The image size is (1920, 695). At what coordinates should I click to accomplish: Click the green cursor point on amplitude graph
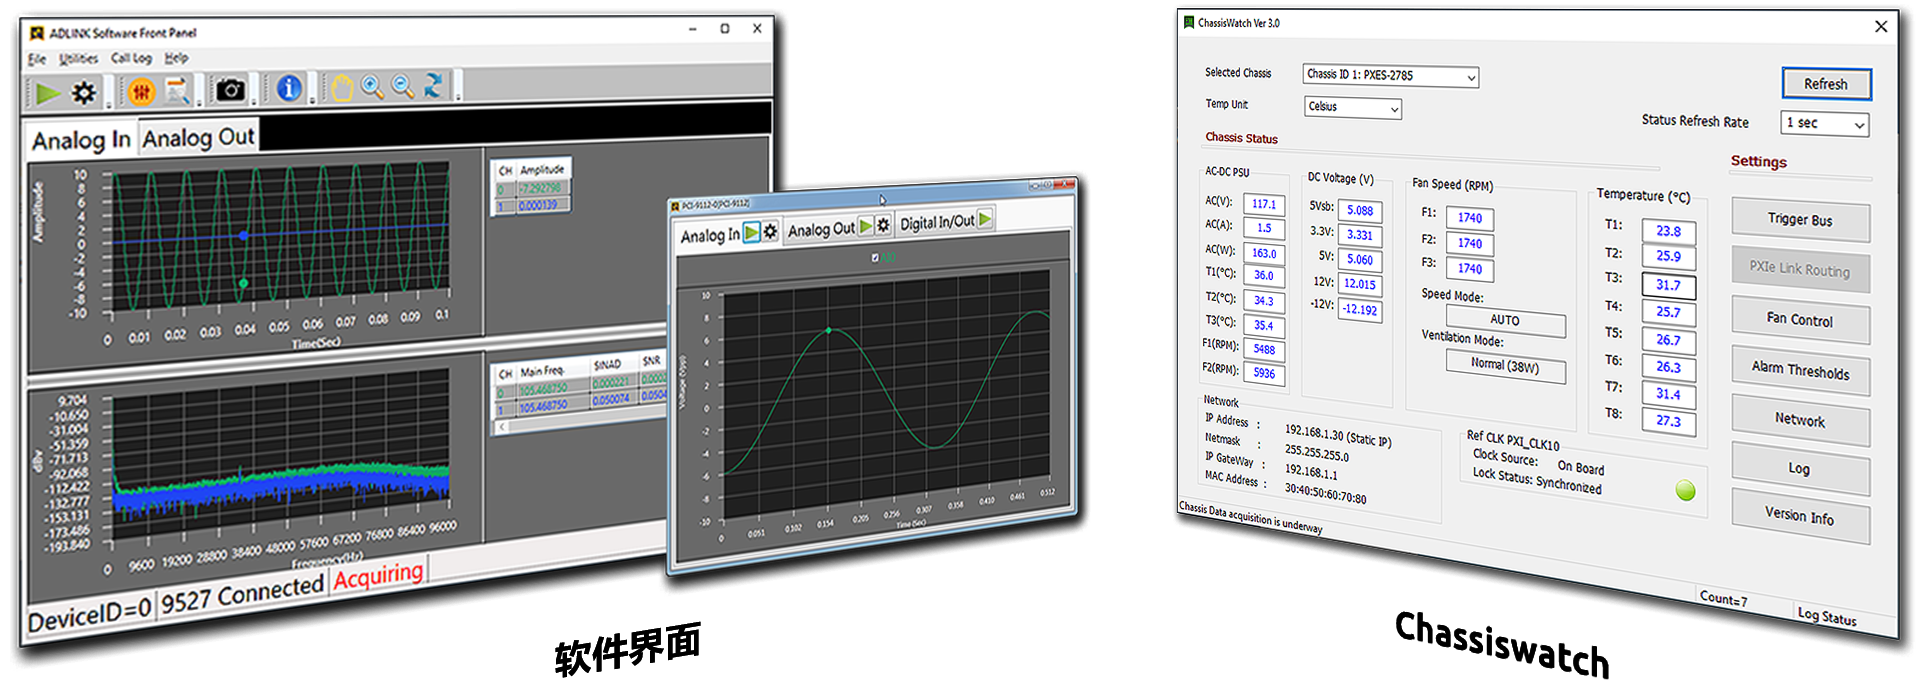click(x=243, y=283)
